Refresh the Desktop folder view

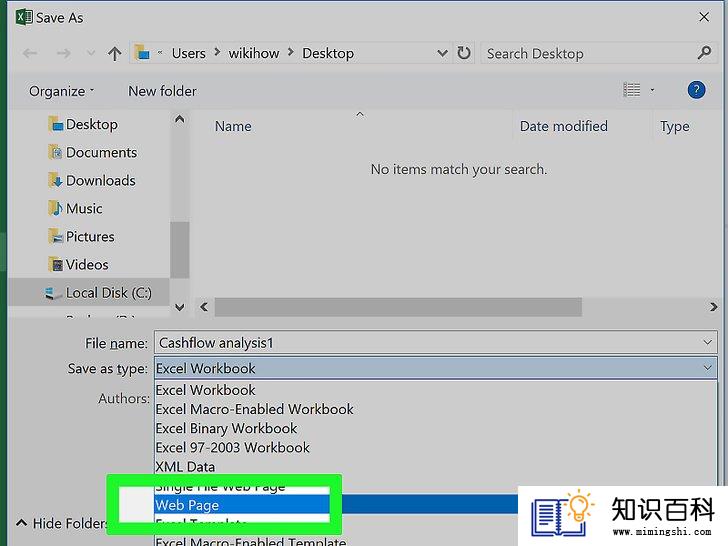click(464, 53)
